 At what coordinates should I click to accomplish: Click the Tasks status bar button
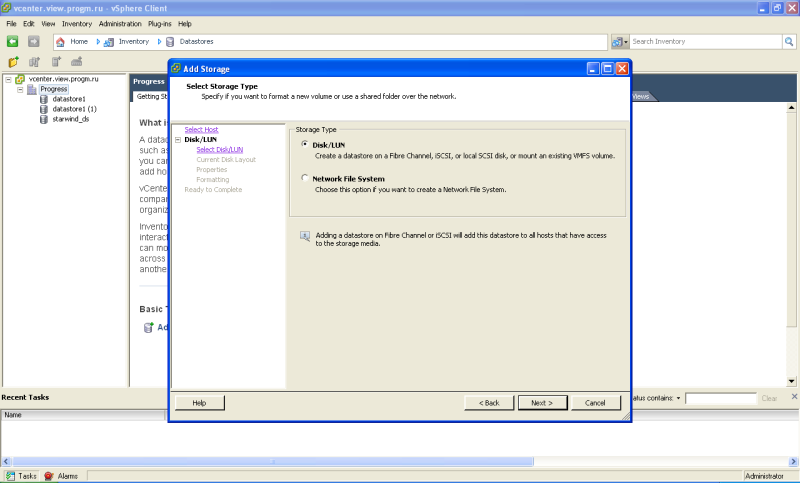click(x=21, y=476)
